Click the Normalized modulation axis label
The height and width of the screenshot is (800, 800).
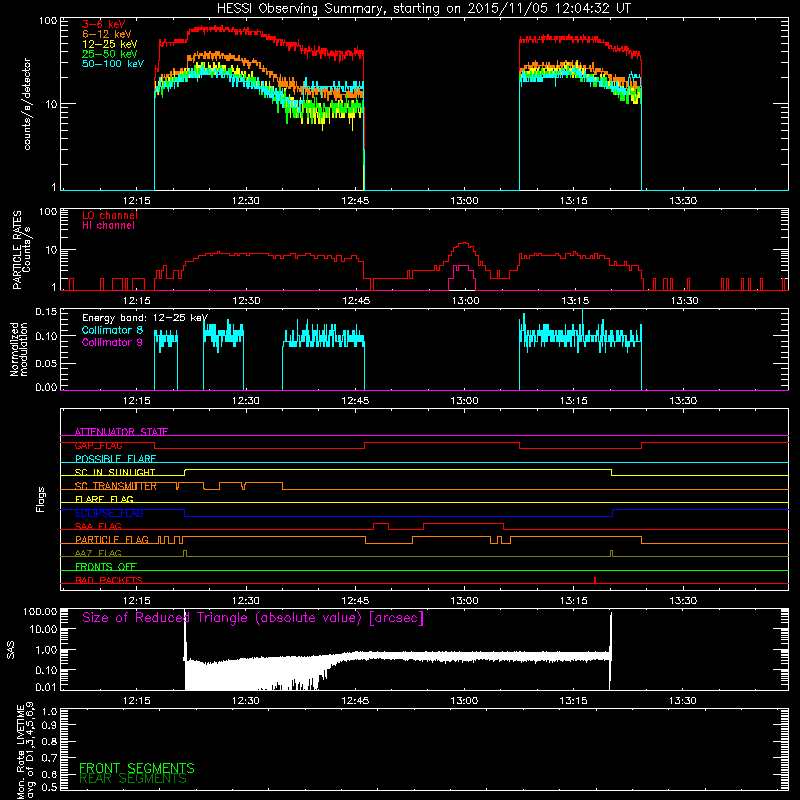(19, 349)
